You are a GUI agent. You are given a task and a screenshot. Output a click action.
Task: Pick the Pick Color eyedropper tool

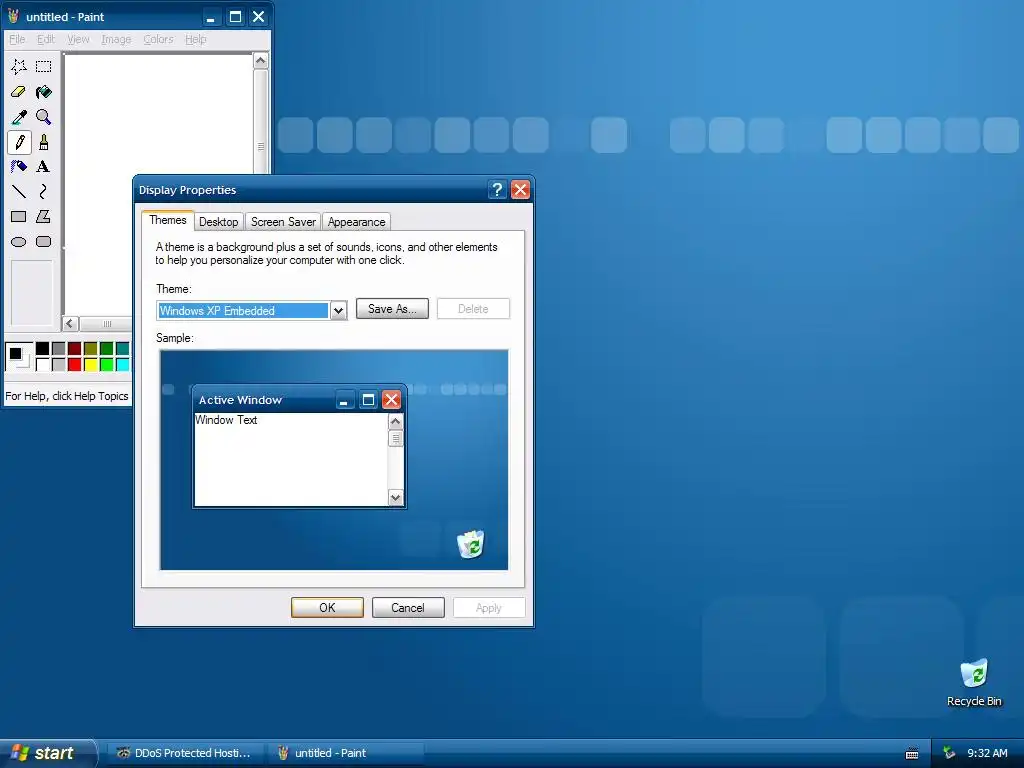[19, 117]
